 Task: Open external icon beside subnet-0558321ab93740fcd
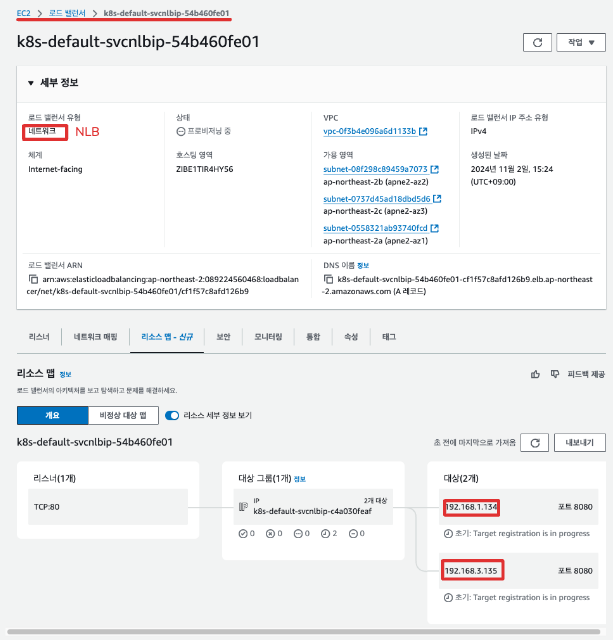click(x=435, y=228)
